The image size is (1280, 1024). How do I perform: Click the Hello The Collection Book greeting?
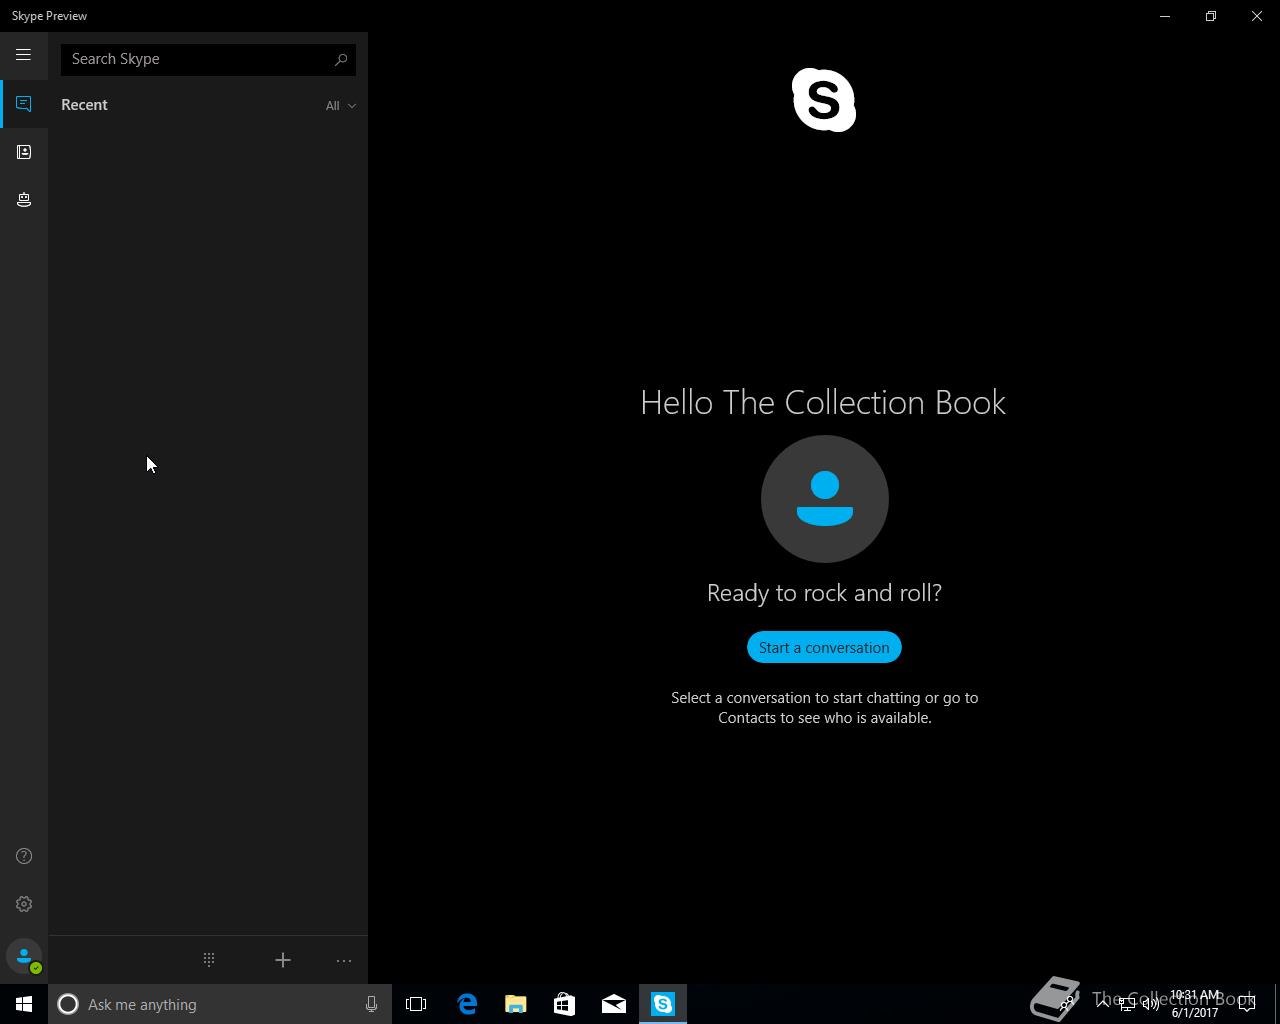click(823, 402)
